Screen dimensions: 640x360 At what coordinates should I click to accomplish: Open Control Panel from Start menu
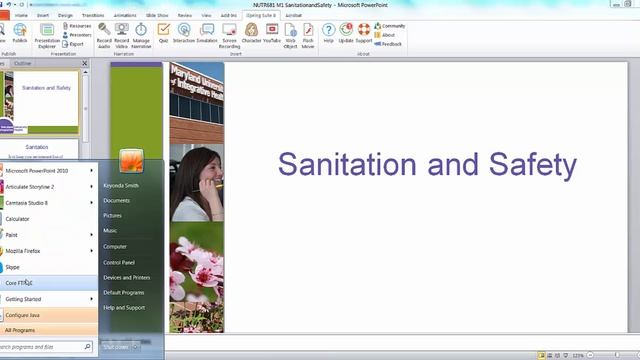119,262
